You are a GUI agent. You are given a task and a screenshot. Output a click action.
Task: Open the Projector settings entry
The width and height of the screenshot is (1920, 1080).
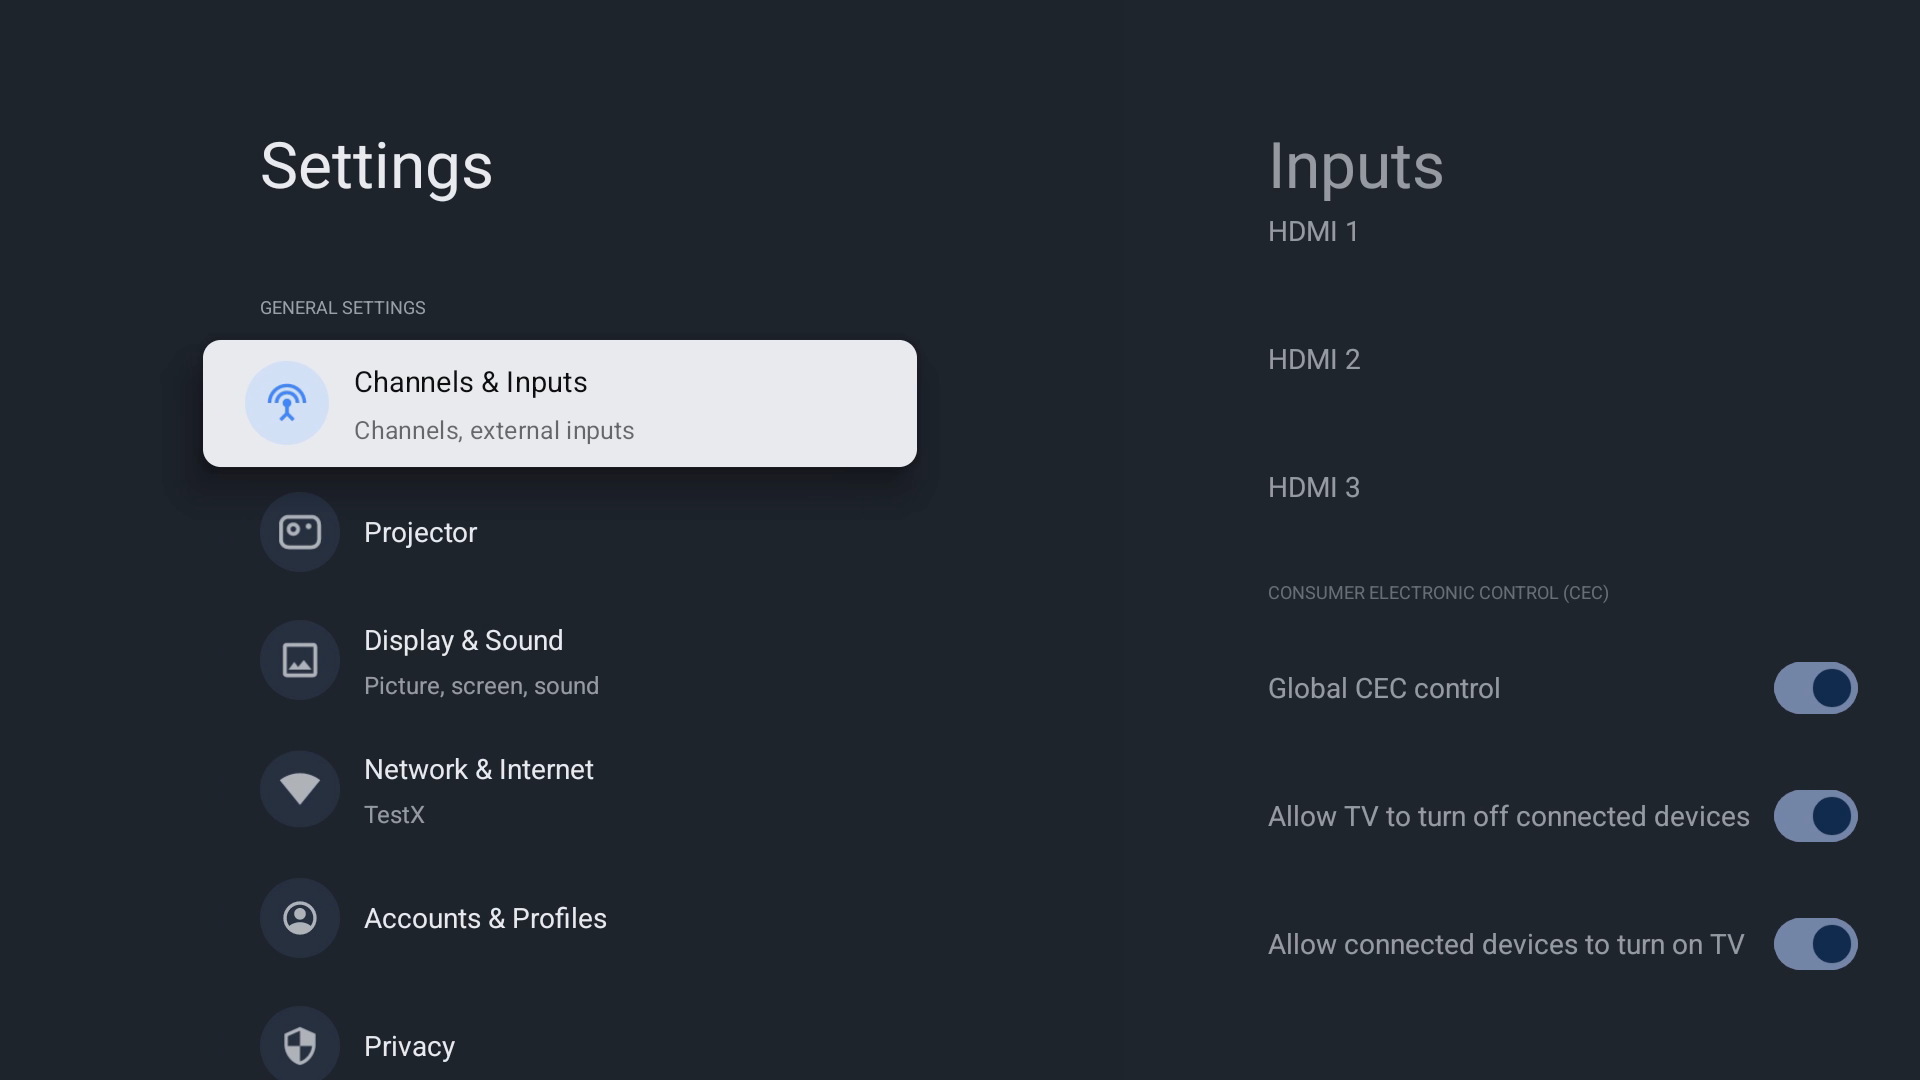click(420, 532)
